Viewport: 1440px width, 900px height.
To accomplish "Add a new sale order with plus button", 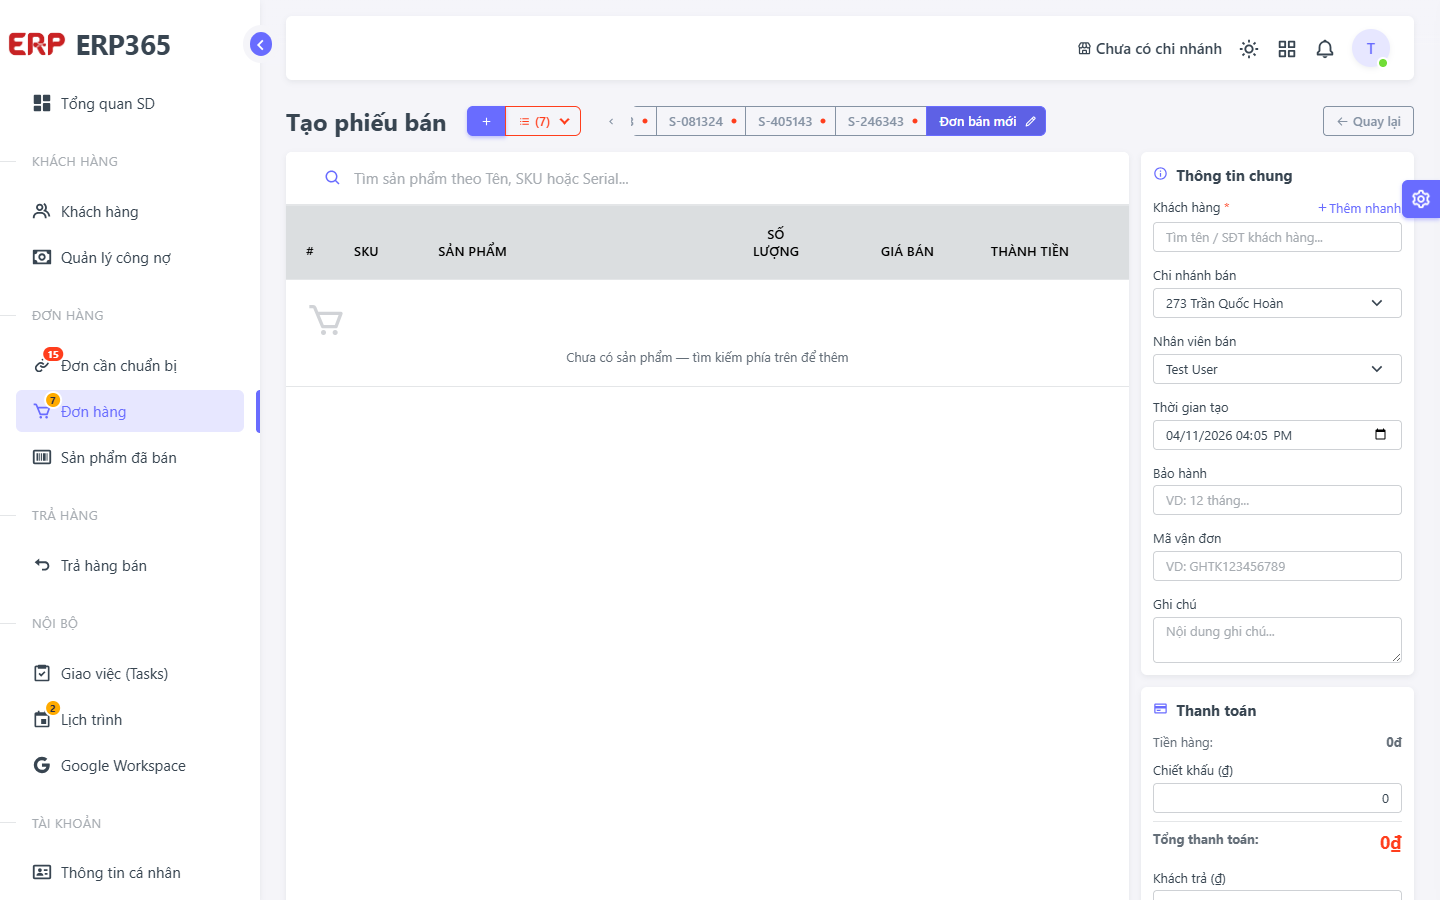I will click(x=486, y=121).
